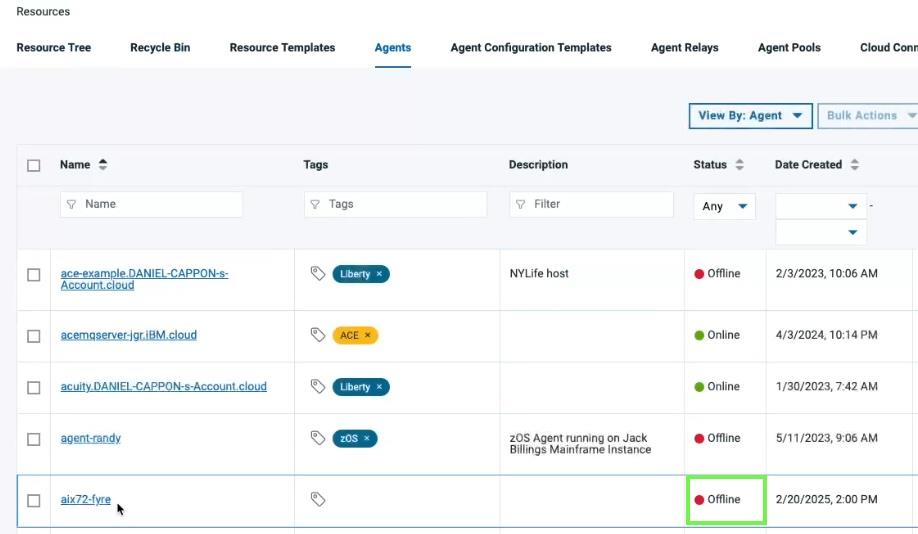Expand the Status filter Any dropdown
This screenshot has width=918, height=534.
pos(724,206)
